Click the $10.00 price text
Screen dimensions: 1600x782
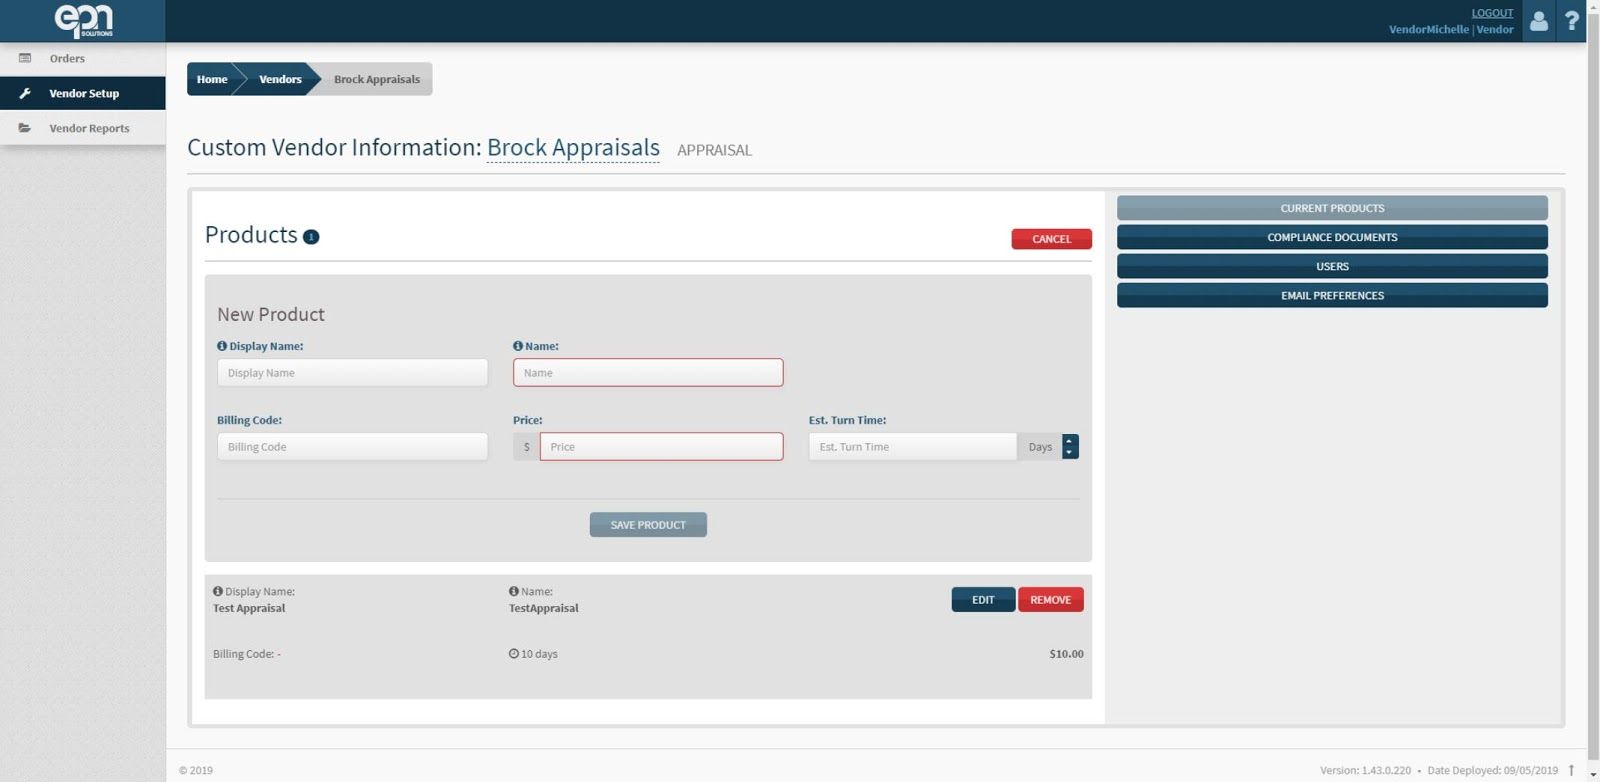pyautogui.click(x=1066, y=654)
